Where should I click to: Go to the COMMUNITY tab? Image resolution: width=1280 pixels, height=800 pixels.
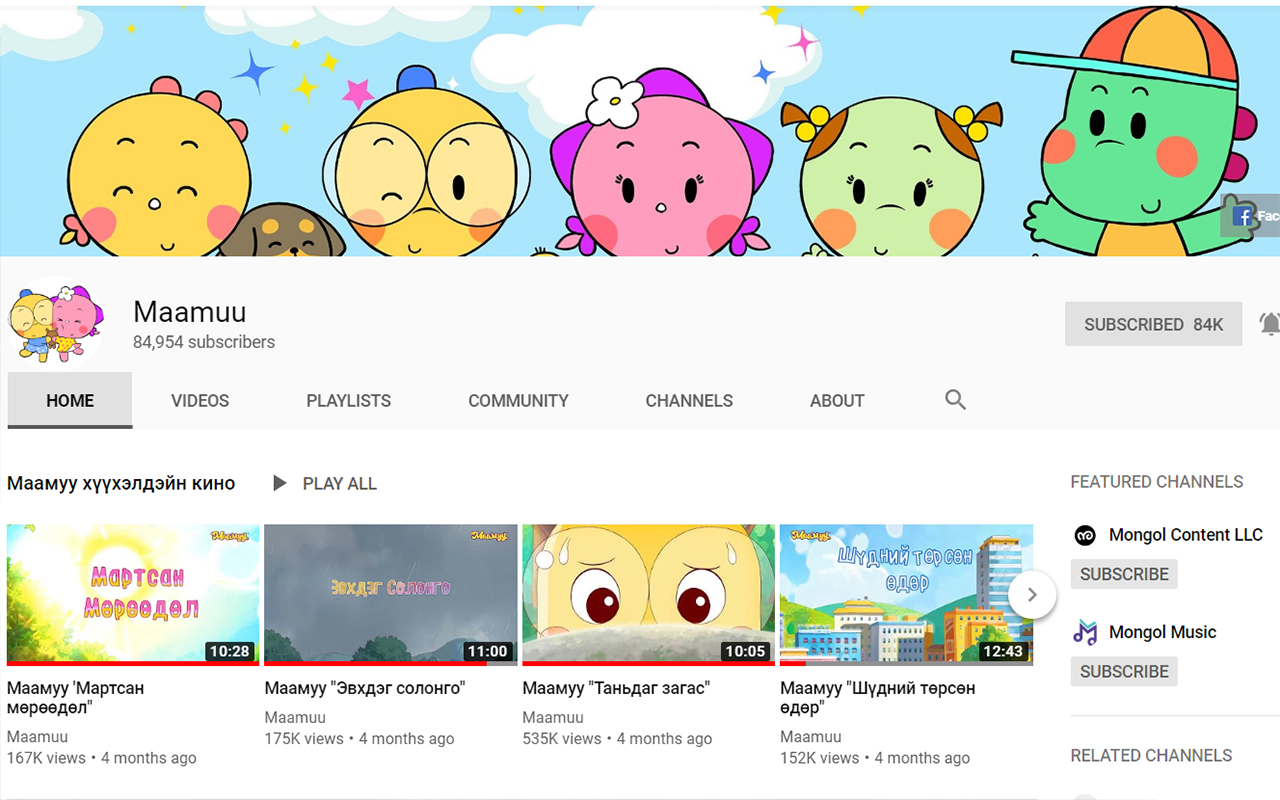[x=518, y=401]
